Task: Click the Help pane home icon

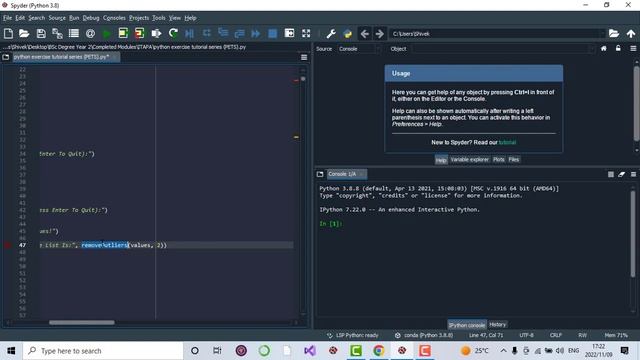Action: (x=604, y=49)
